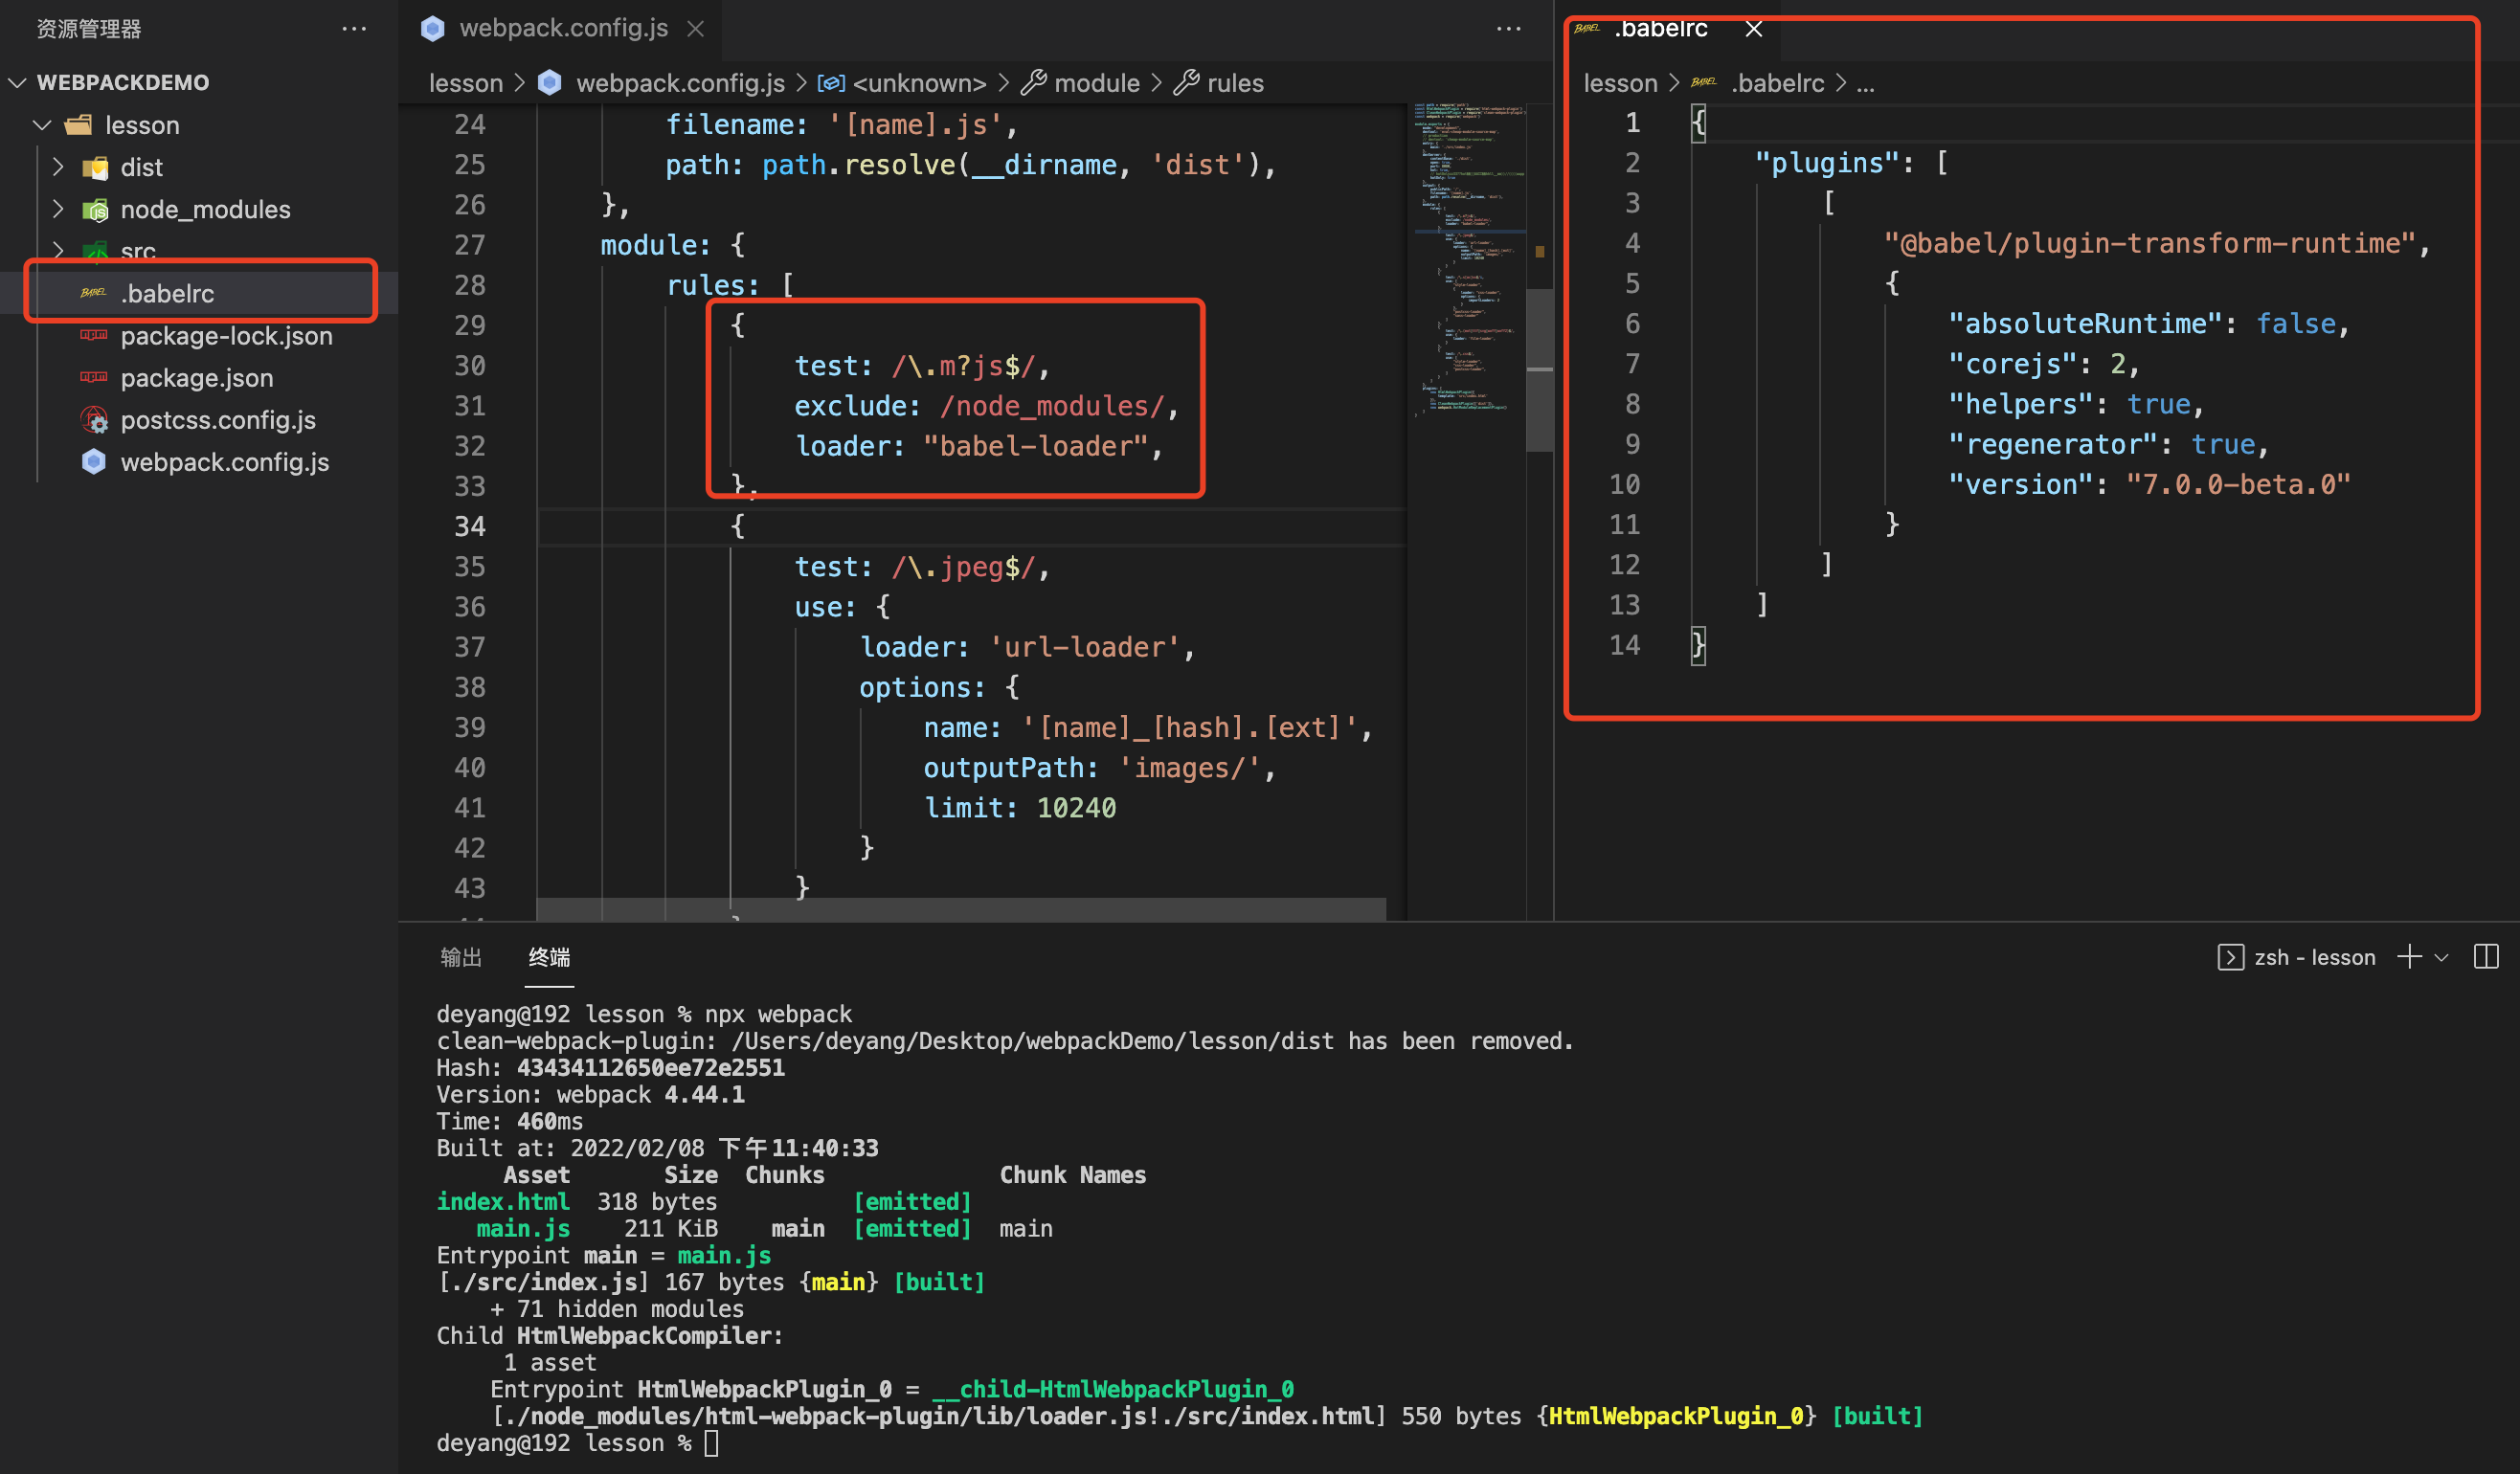Expand the dist folder

pos(58,167)
